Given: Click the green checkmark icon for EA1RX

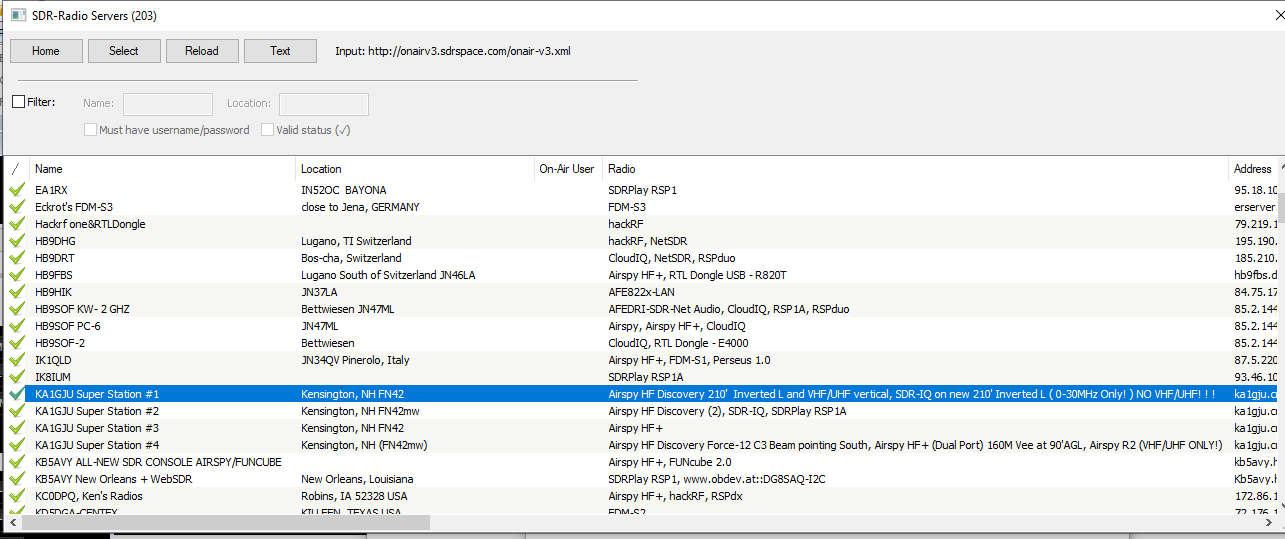Looking at the screenshot, I should (16, 190).
